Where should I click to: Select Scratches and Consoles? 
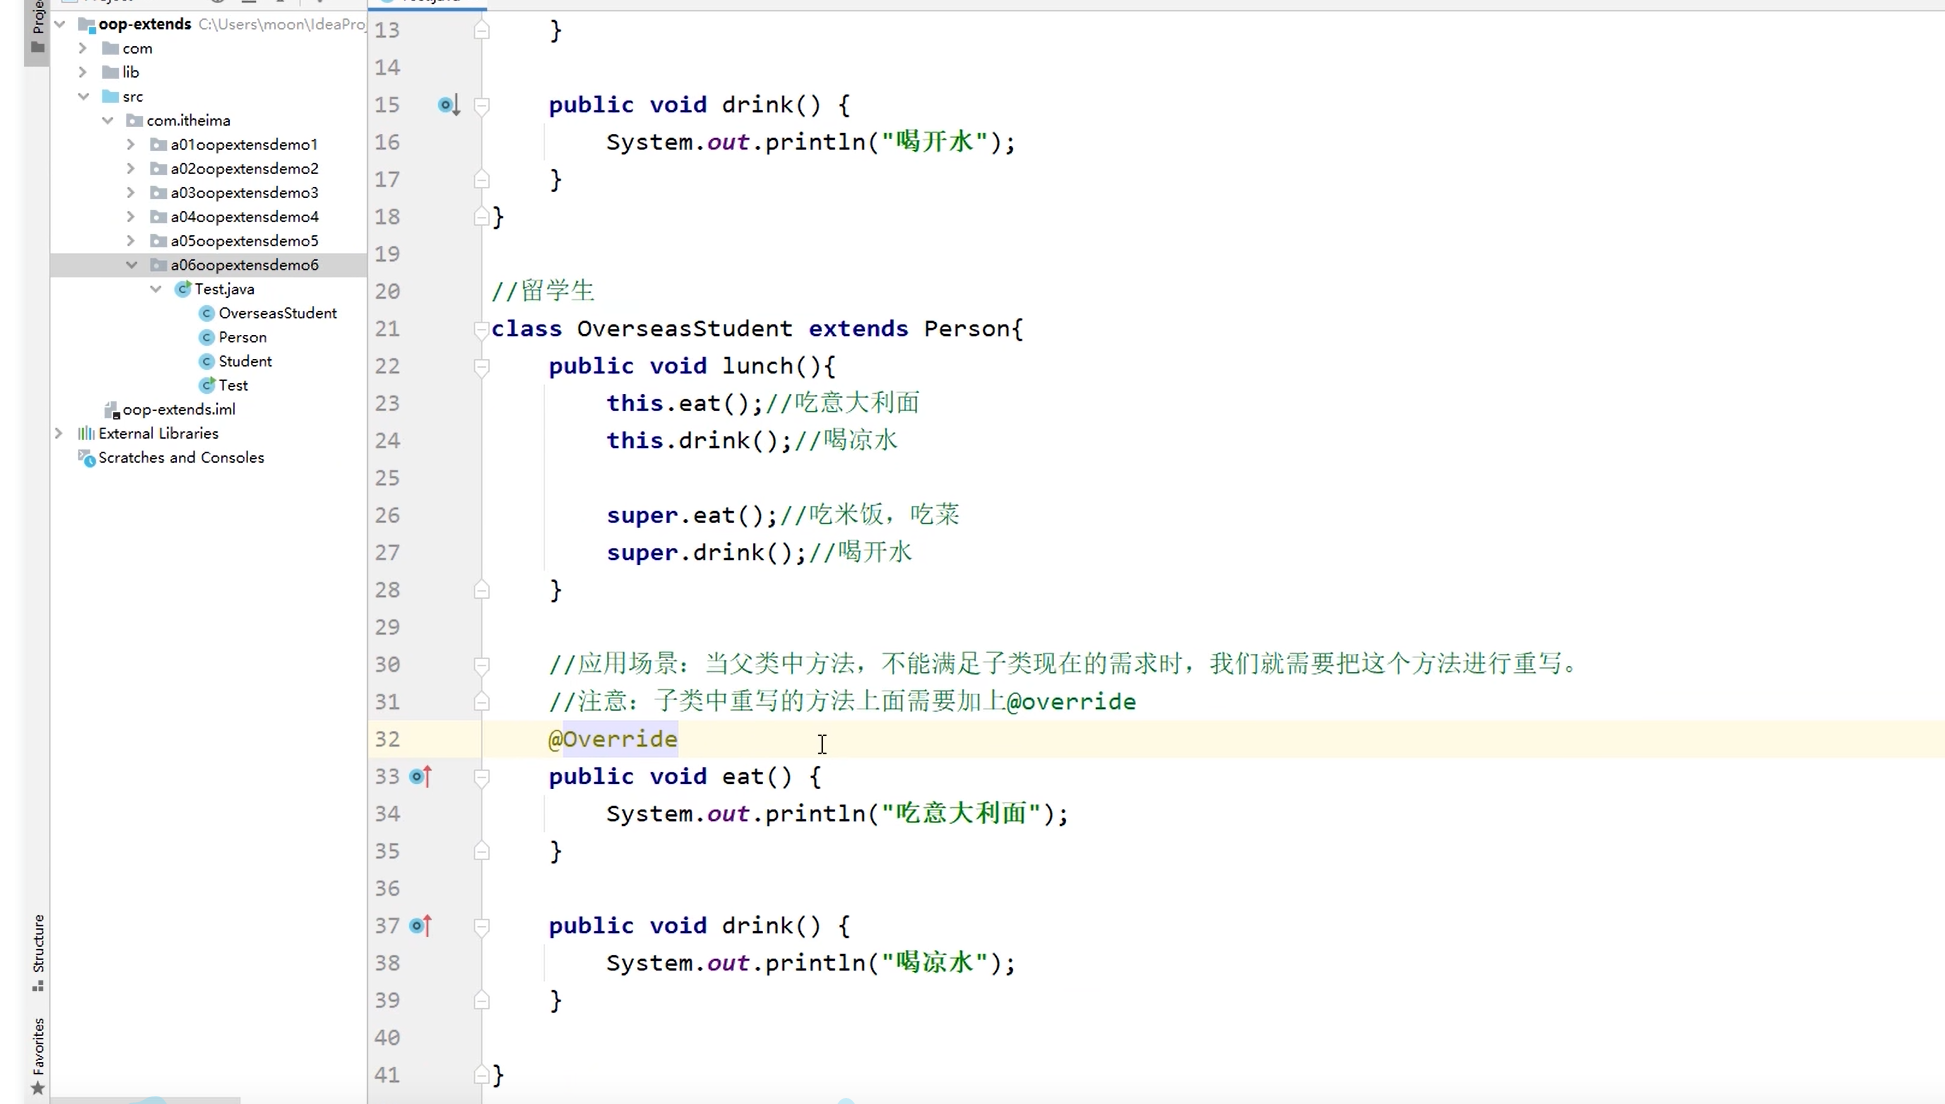[181, 457]
